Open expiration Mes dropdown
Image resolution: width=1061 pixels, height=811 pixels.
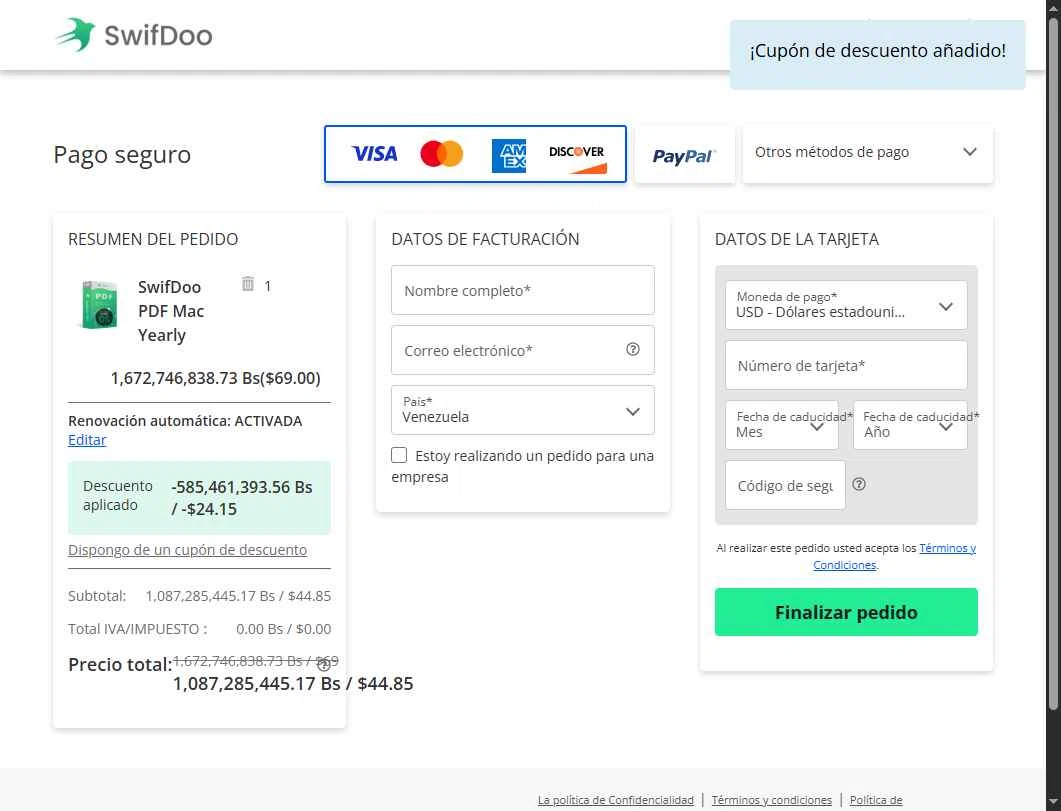click(782, 425)
